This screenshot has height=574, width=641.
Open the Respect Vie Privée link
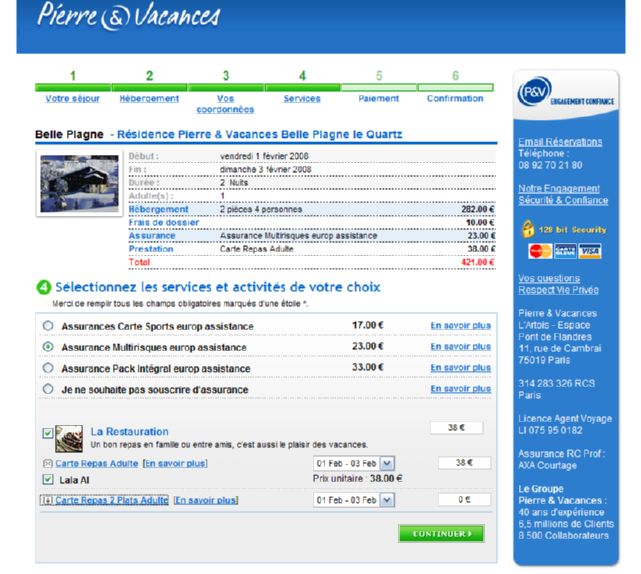click(x=558, y=290)
